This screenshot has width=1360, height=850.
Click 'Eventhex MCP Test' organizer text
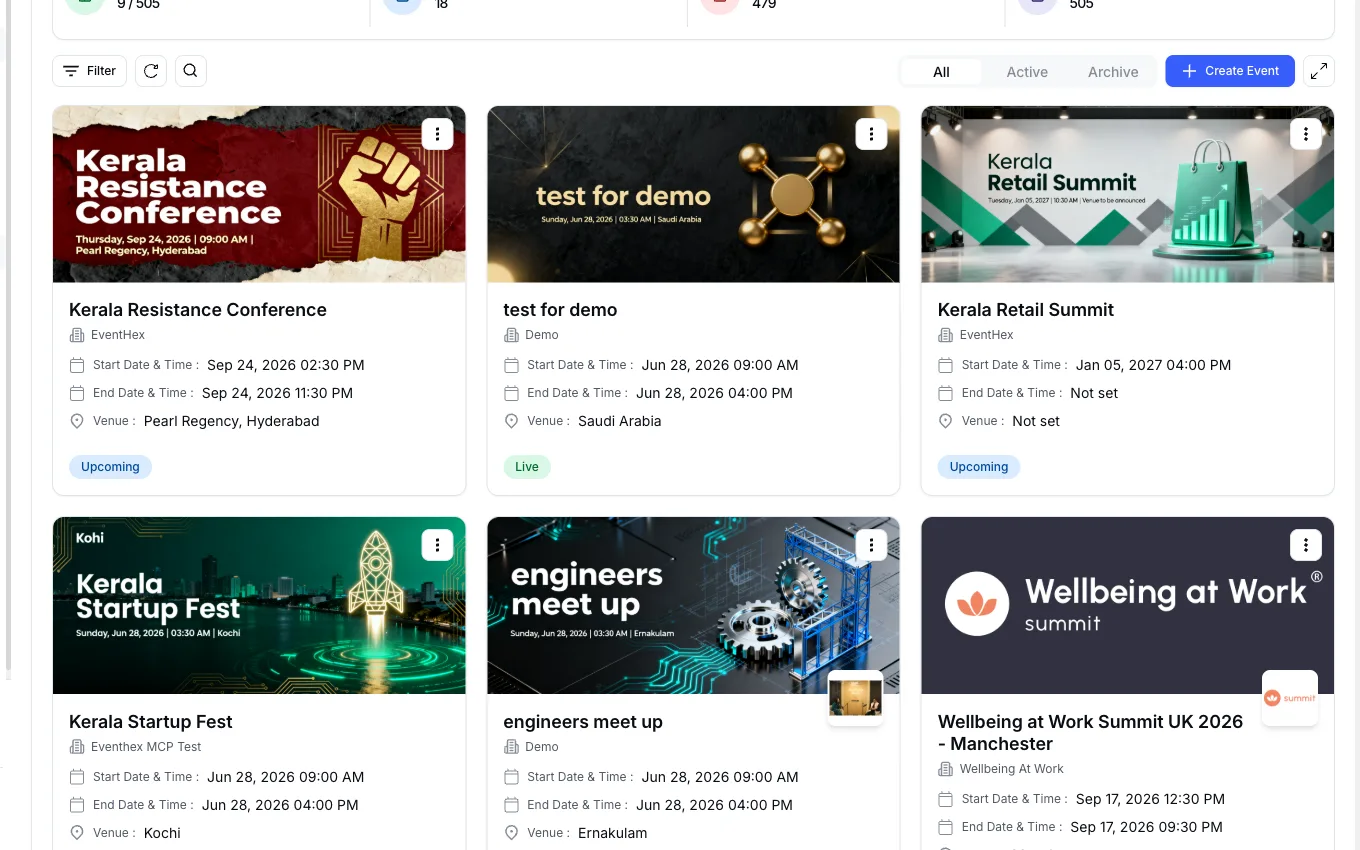coord(146,747)
